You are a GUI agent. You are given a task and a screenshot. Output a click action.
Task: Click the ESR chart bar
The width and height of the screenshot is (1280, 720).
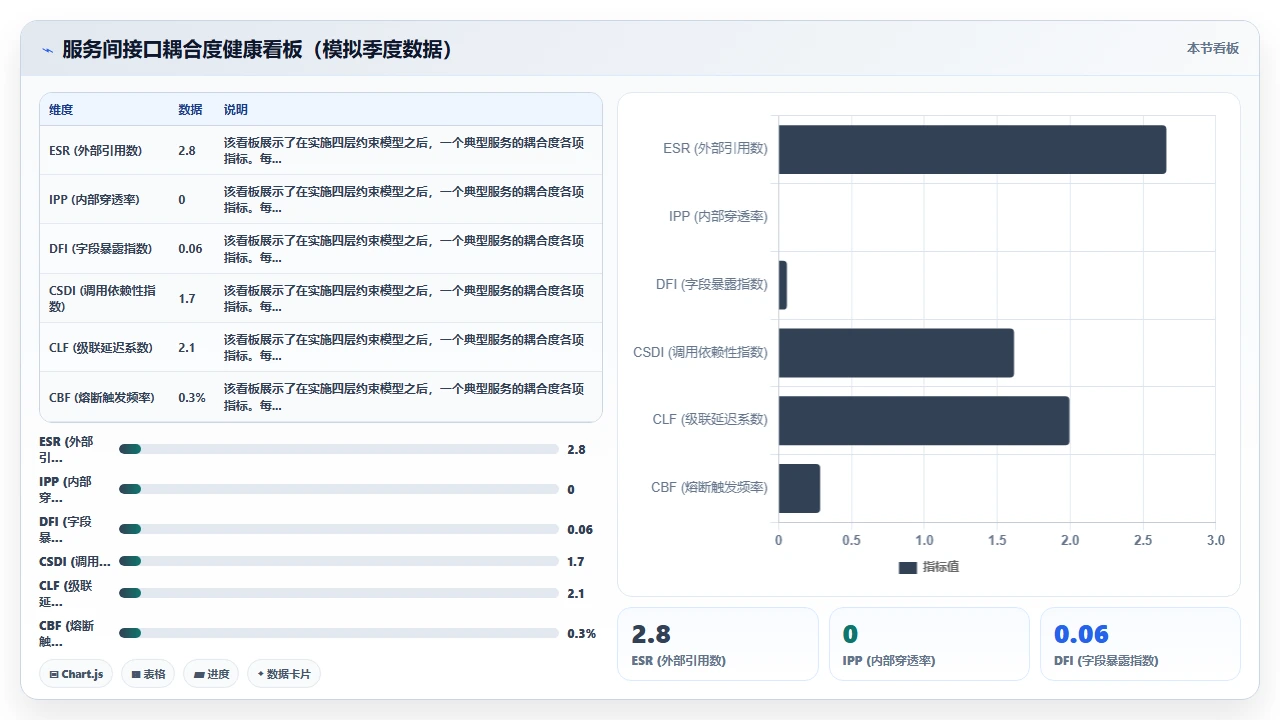pyautogui.click(x=972, y=149)
